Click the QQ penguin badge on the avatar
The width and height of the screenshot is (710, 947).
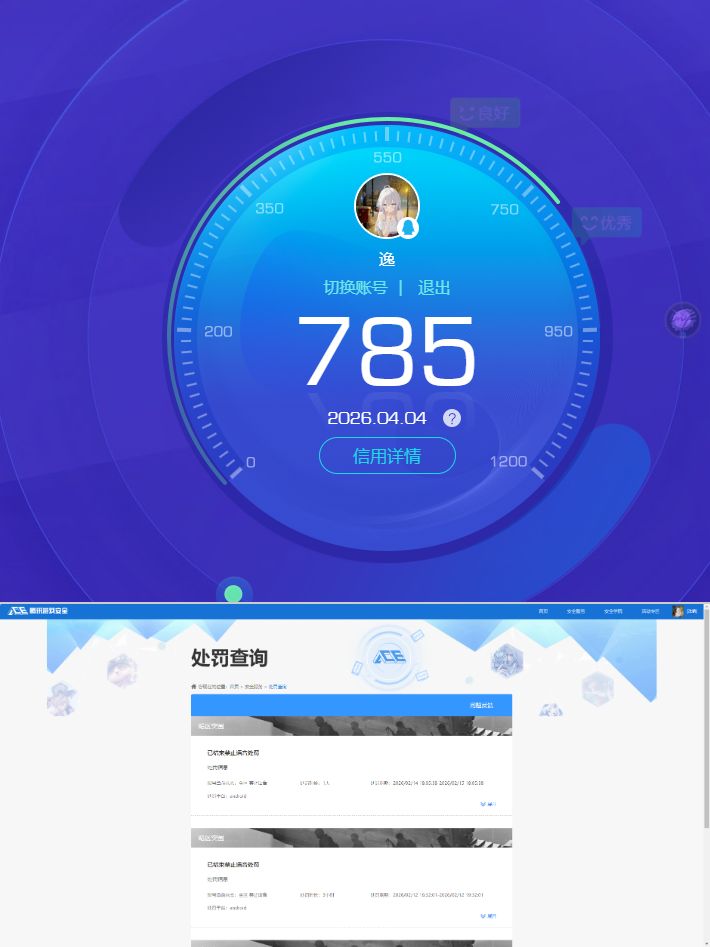(x=409, y=228)
